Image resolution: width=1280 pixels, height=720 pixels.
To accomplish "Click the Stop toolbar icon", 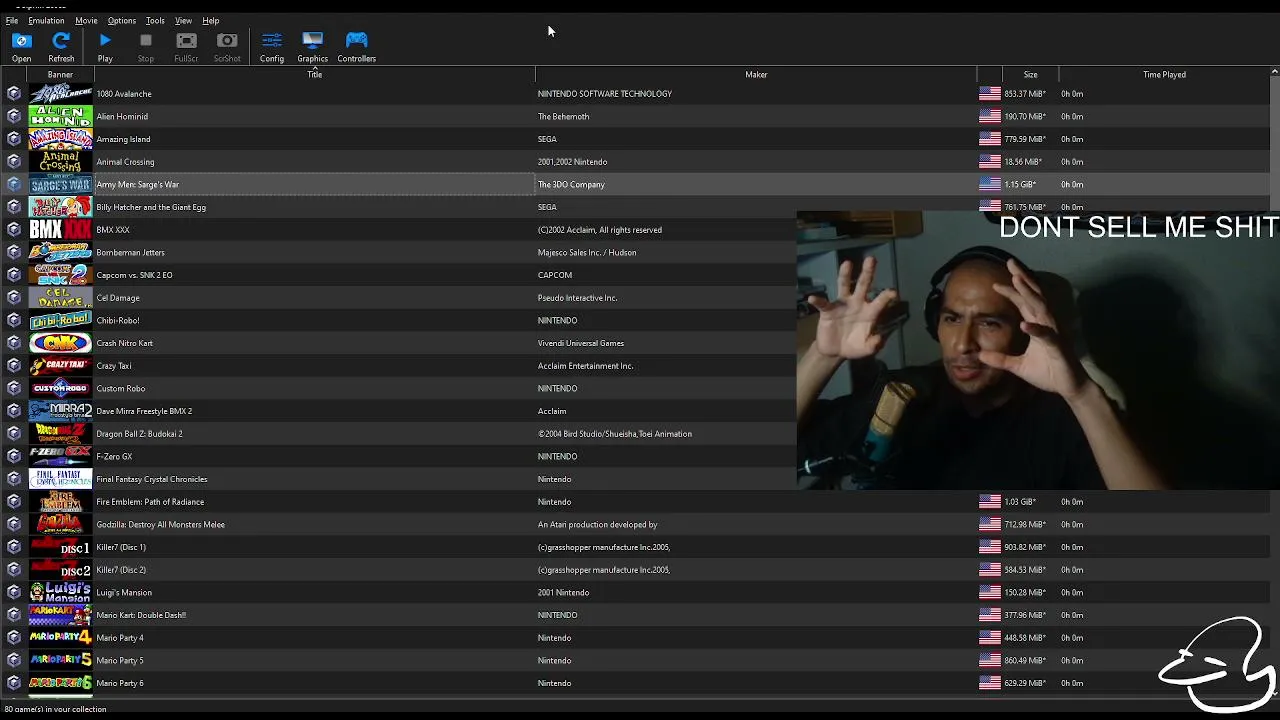I will [146, 46].
